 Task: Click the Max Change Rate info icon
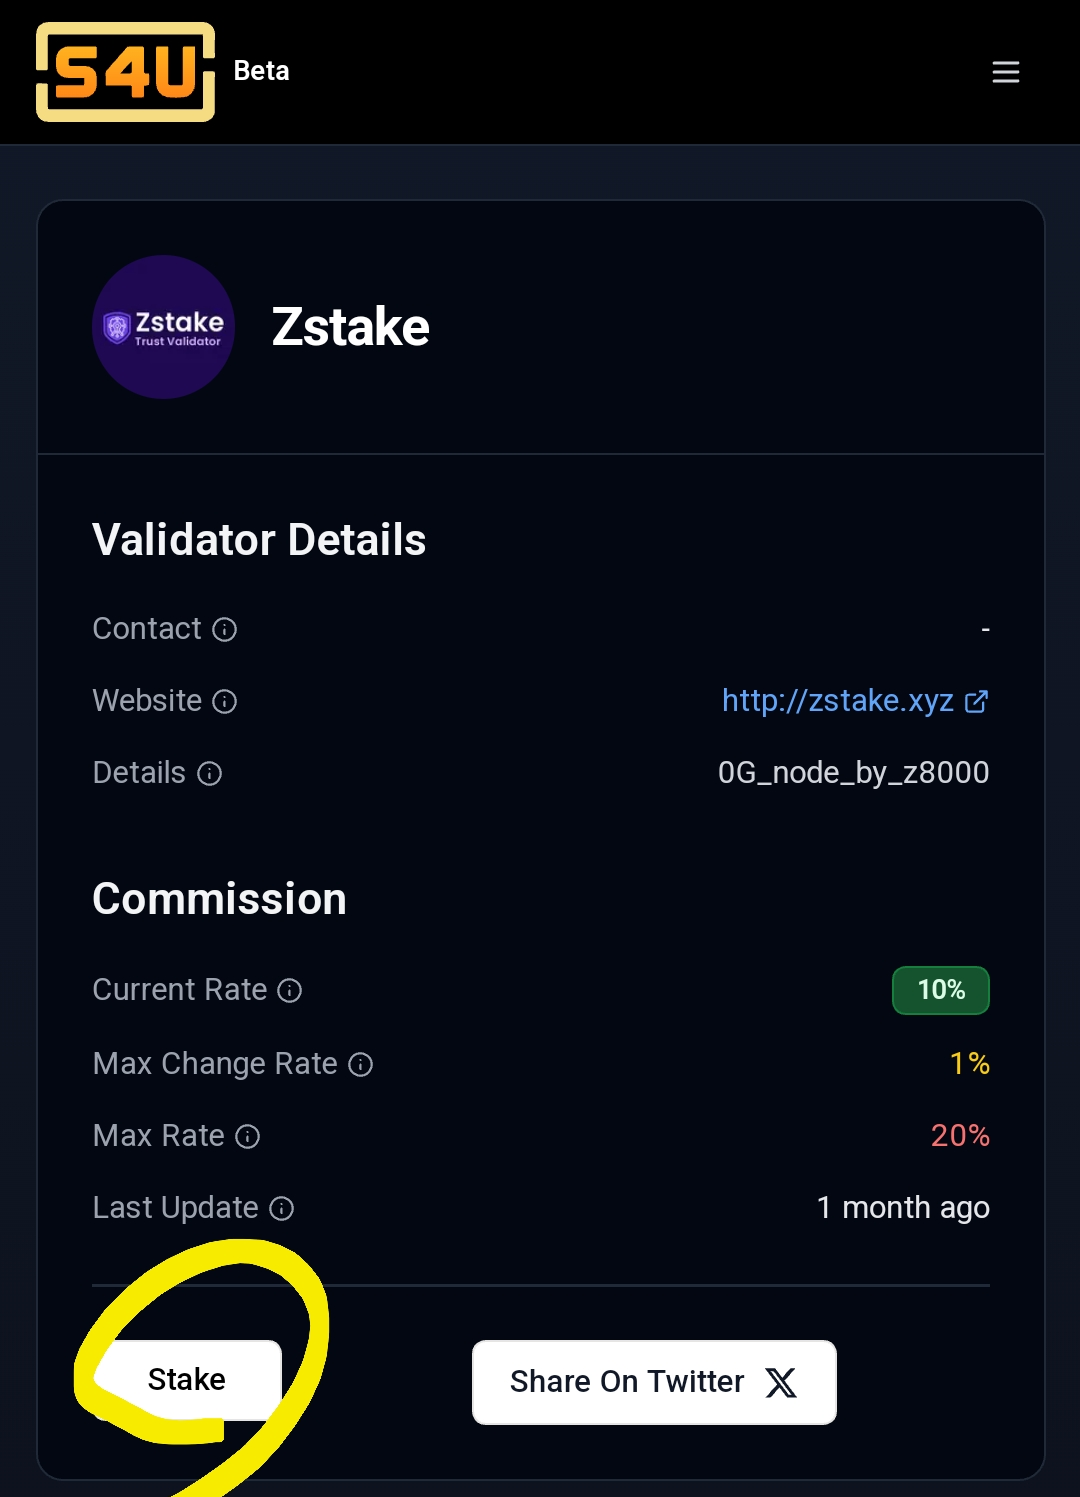360,1064
